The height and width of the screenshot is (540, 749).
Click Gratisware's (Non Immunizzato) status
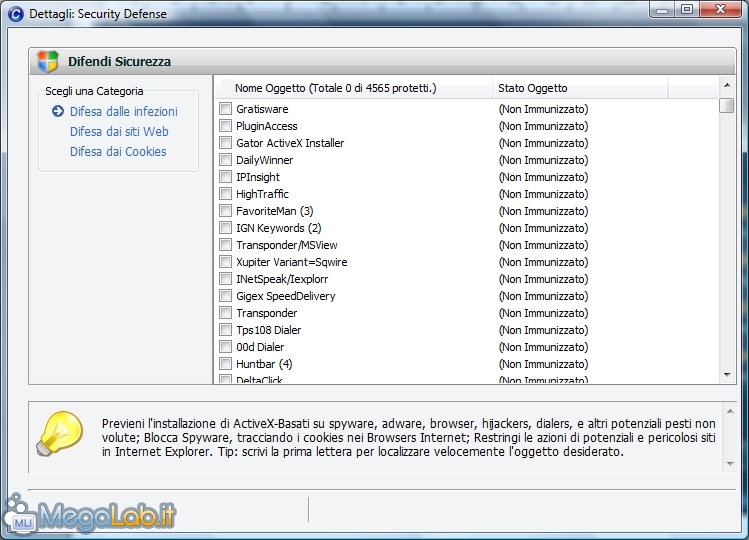[x=543, y=109]
